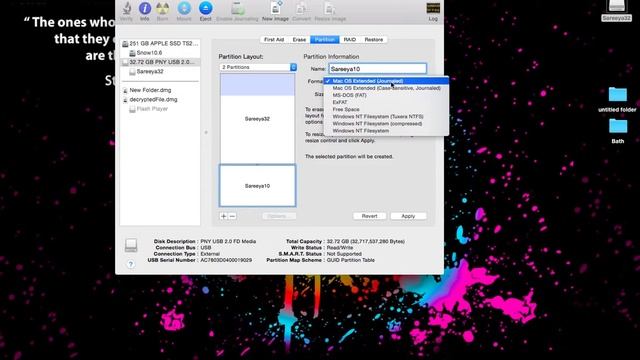Select the untitled folder desktop icon

617,100
